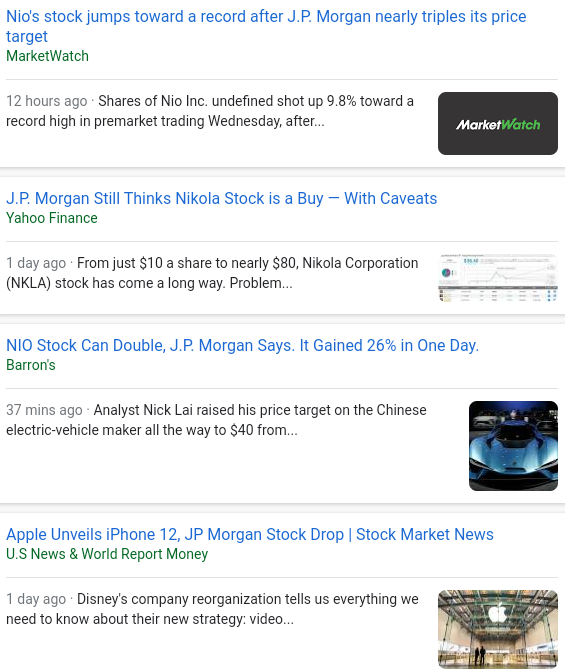Screen dimensions: 565x672
Task: Click the Disney reorganization snippet text
Action: point(212,609)
